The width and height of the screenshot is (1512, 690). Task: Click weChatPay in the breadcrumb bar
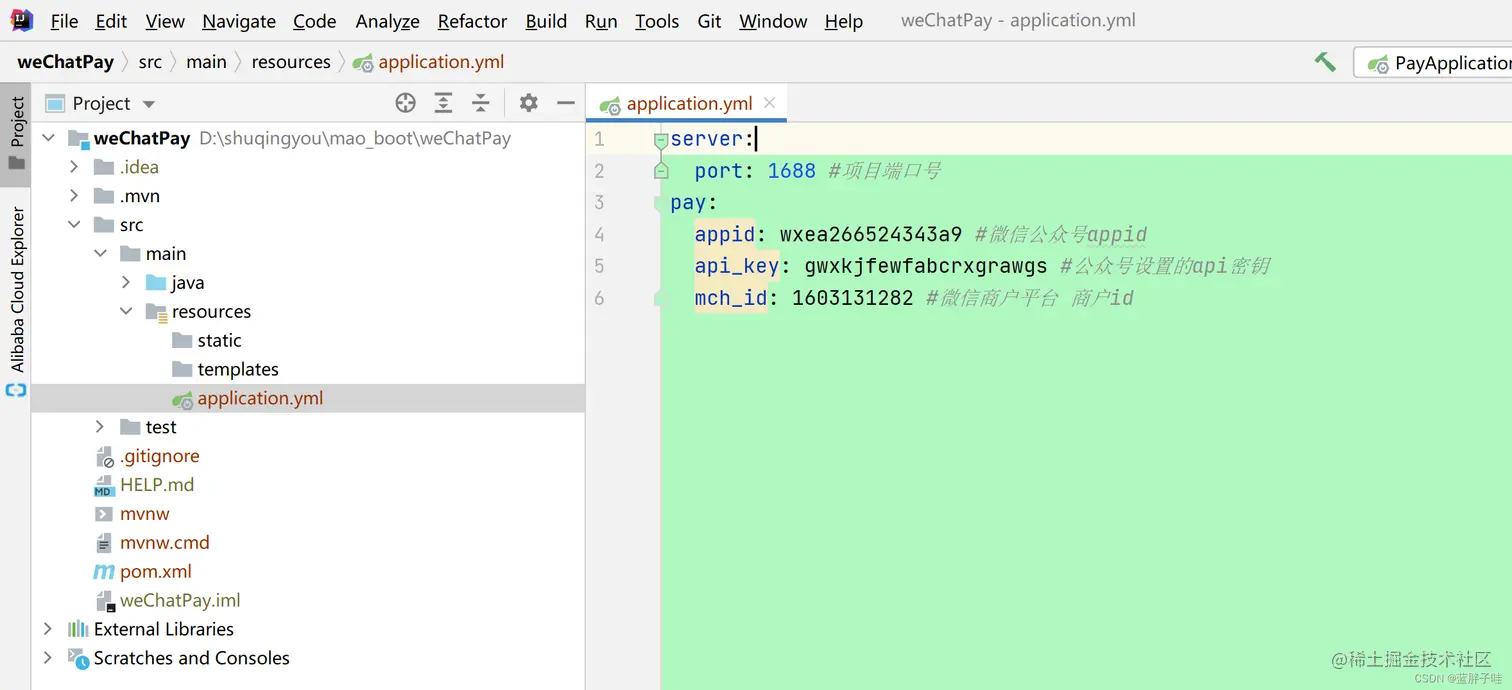[x=65, y=62]
